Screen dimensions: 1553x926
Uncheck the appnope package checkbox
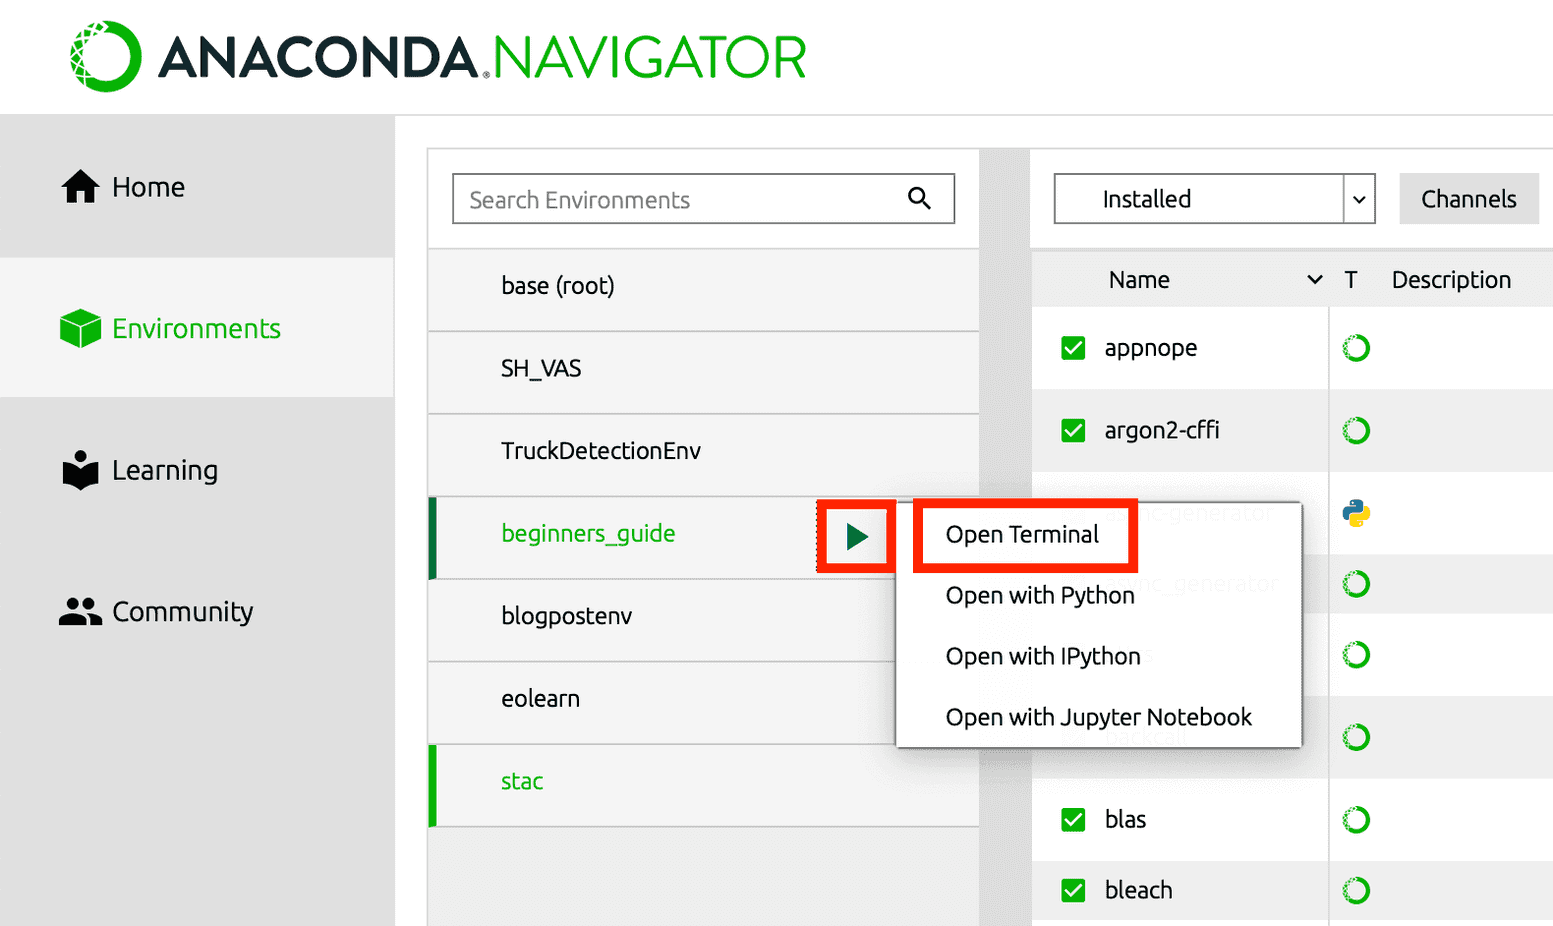click(1073, 348)
